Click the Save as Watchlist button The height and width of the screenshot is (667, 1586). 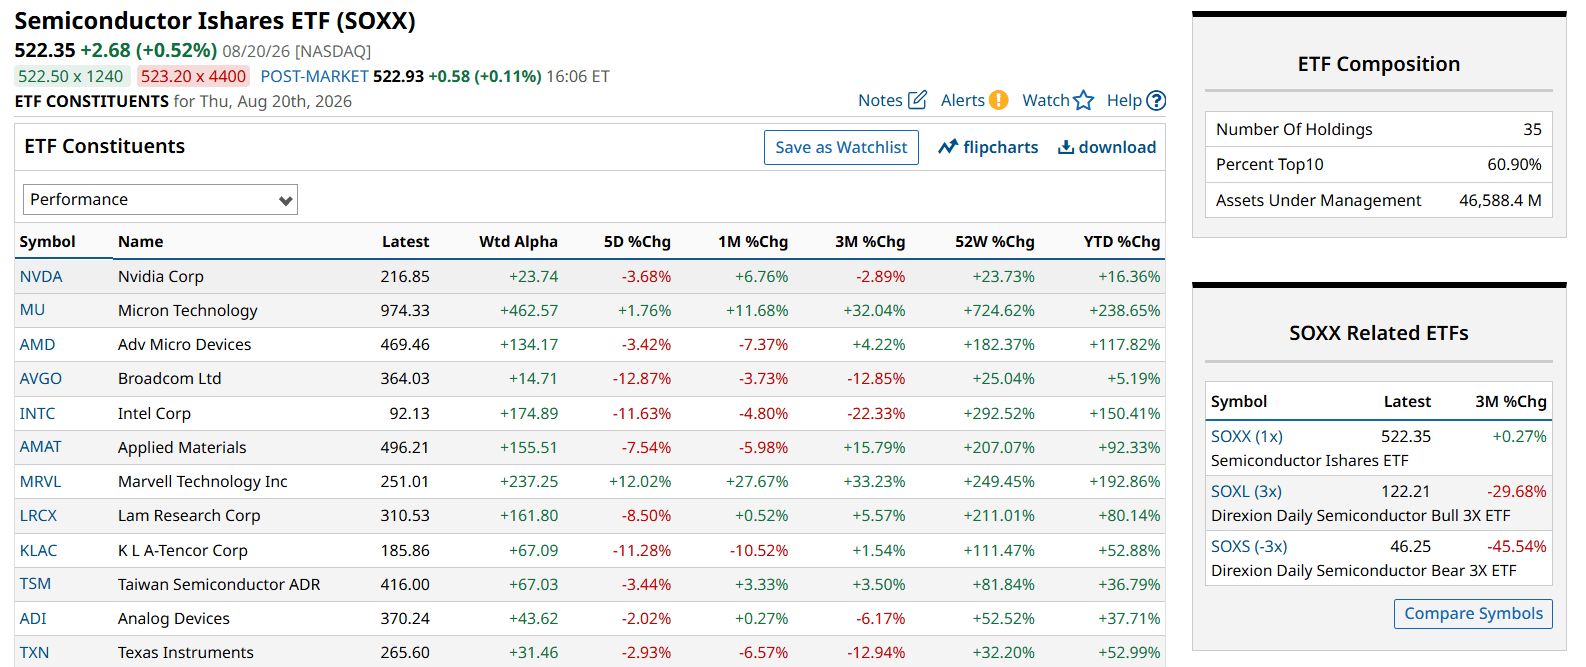point(841,147)
